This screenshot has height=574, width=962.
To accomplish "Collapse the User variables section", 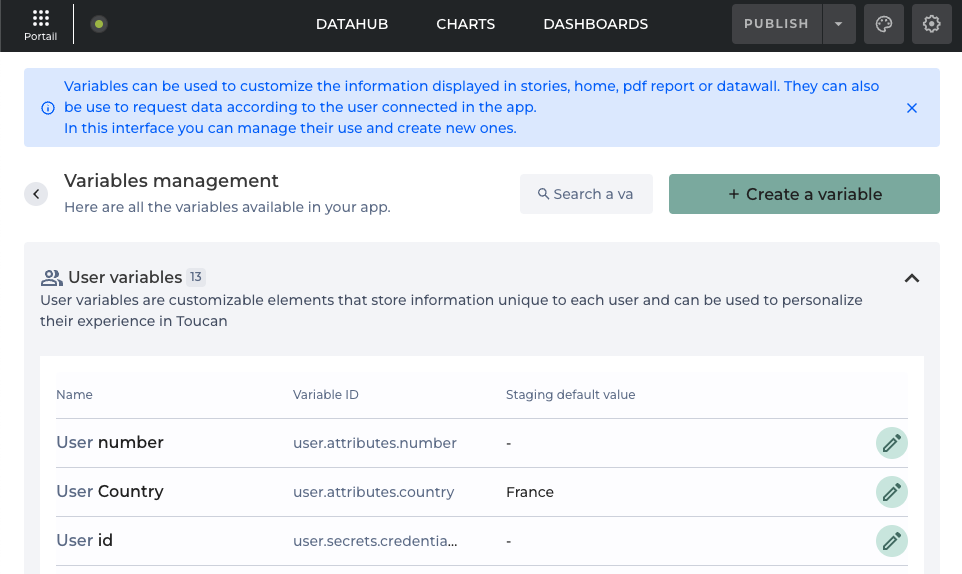I will point(911,278).
